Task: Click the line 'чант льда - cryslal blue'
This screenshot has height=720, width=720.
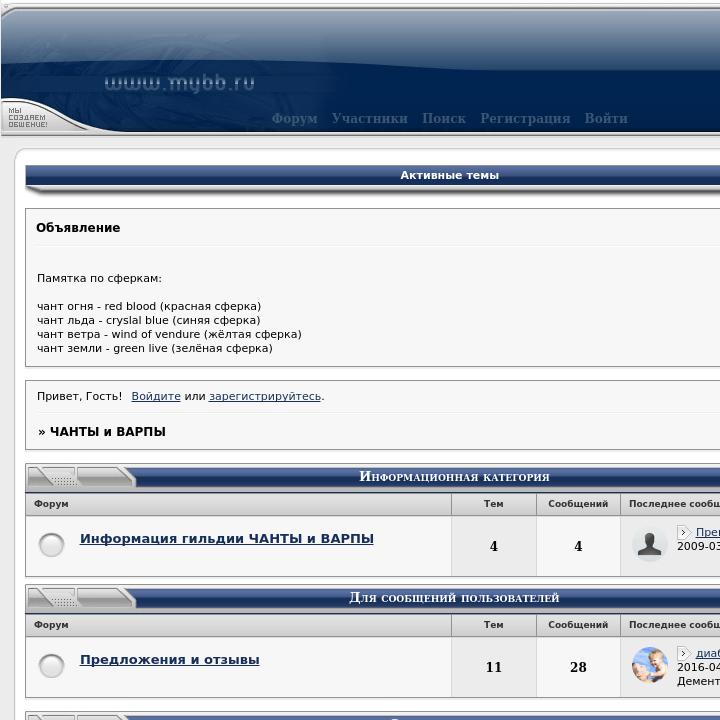Action: [149, 320]
